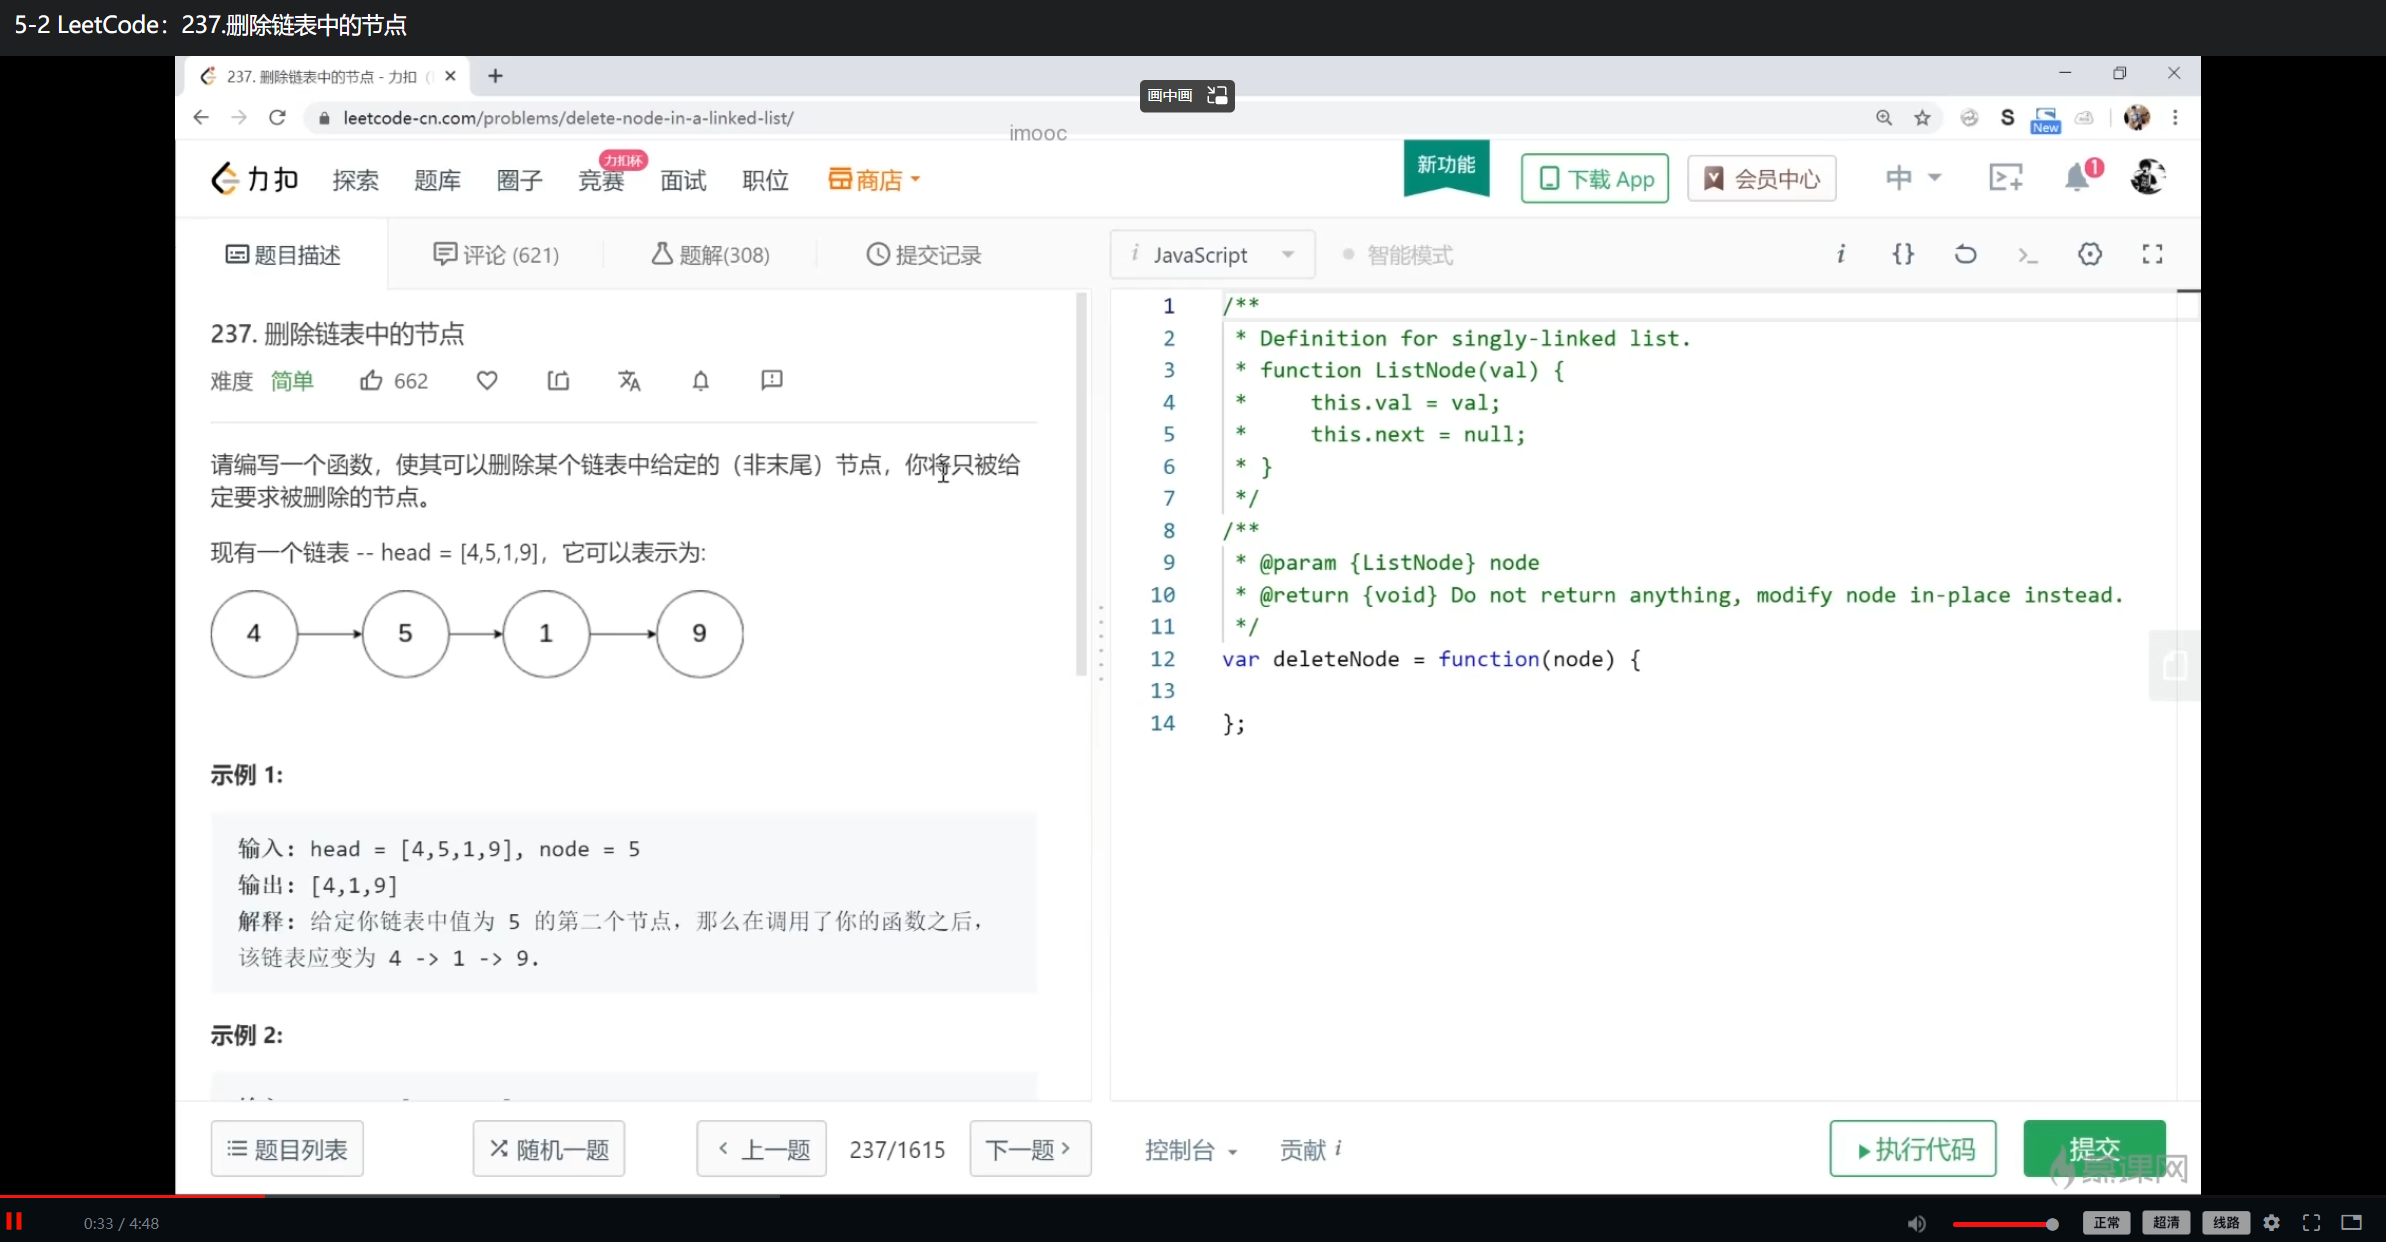This screenshot has width=2386, height=1242.
Task: Run code with the 执行代码 button
Action: point(1912,1149)
